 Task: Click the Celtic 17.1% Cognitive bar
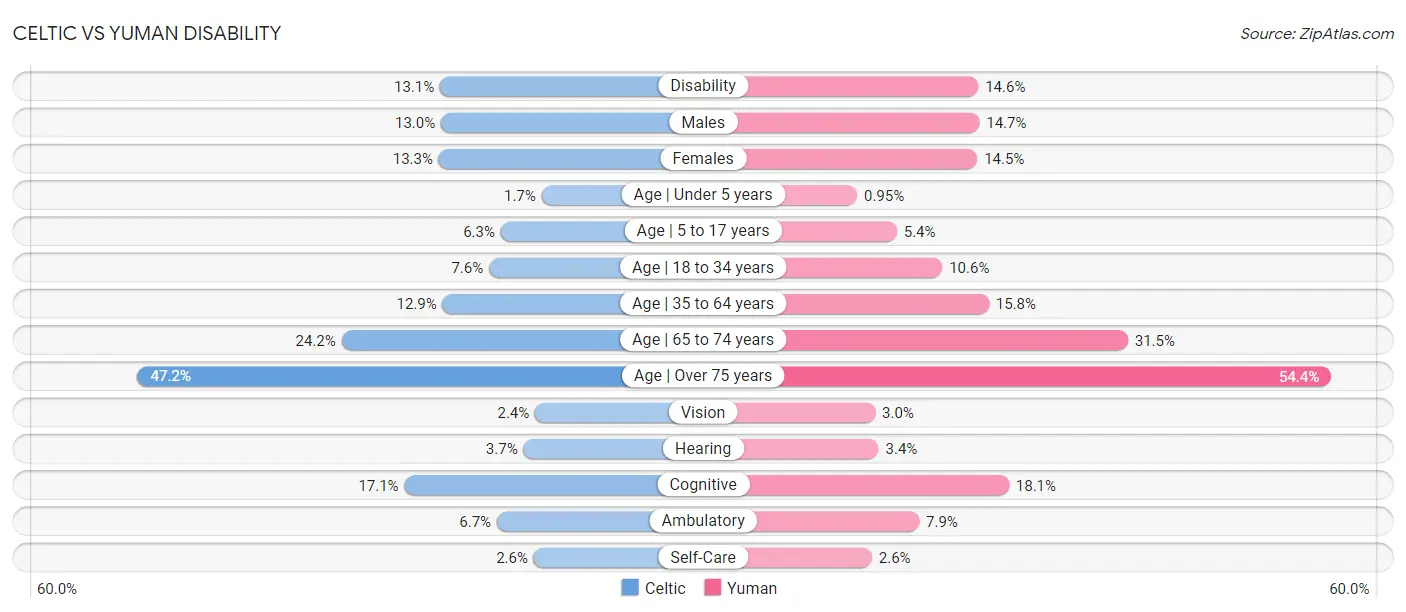point(532,485)
